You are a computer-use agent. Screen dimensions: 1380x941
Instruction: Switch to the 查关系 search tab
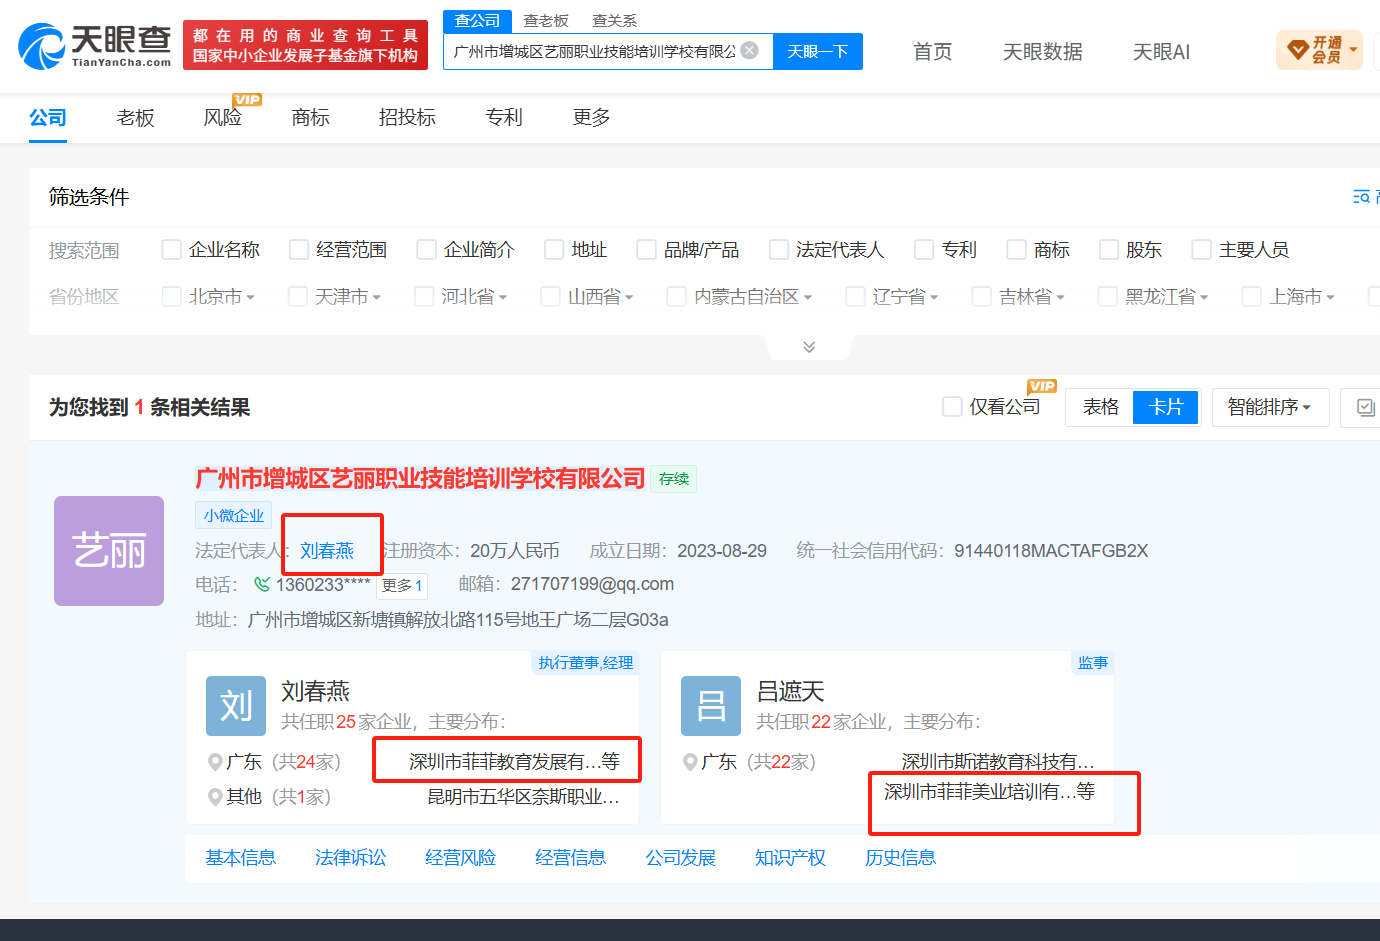614,20
